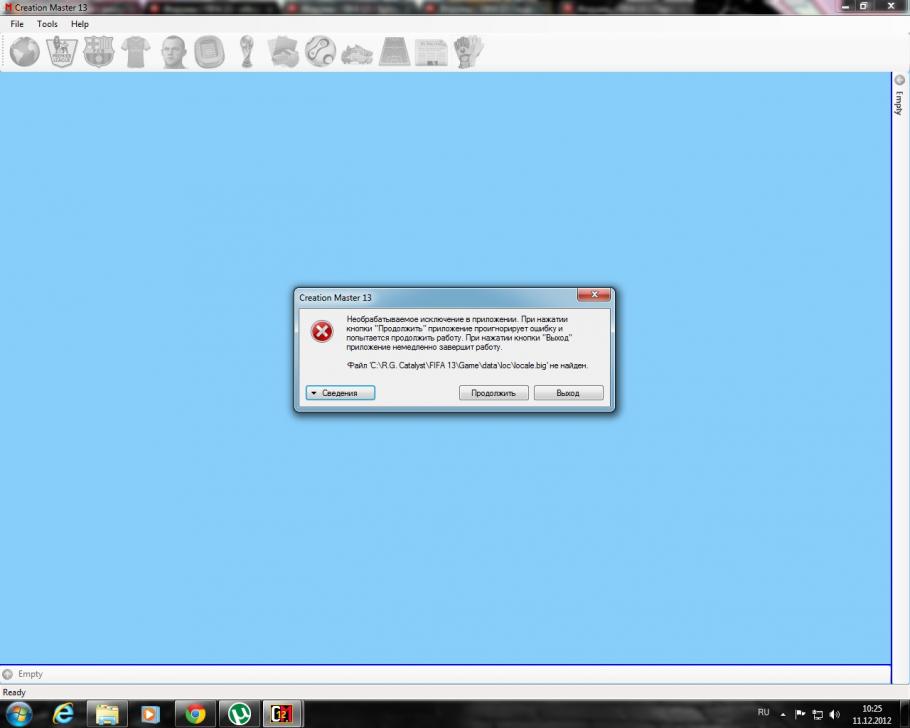Click the locale.big file-not-found message
910x728 pixels.
(467, 365)
